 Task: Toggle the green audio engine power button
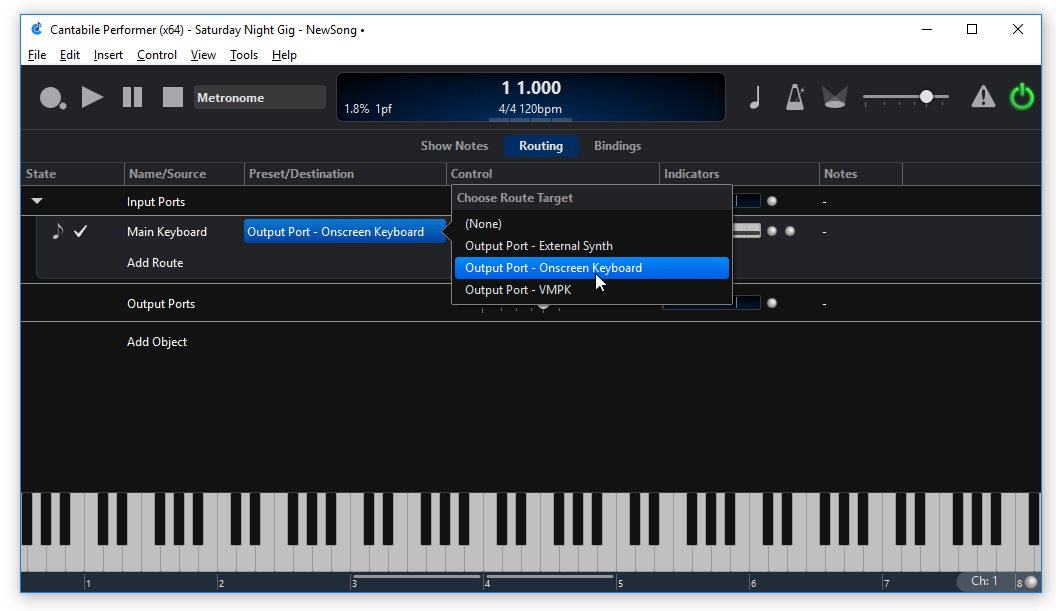point(1021,97)
